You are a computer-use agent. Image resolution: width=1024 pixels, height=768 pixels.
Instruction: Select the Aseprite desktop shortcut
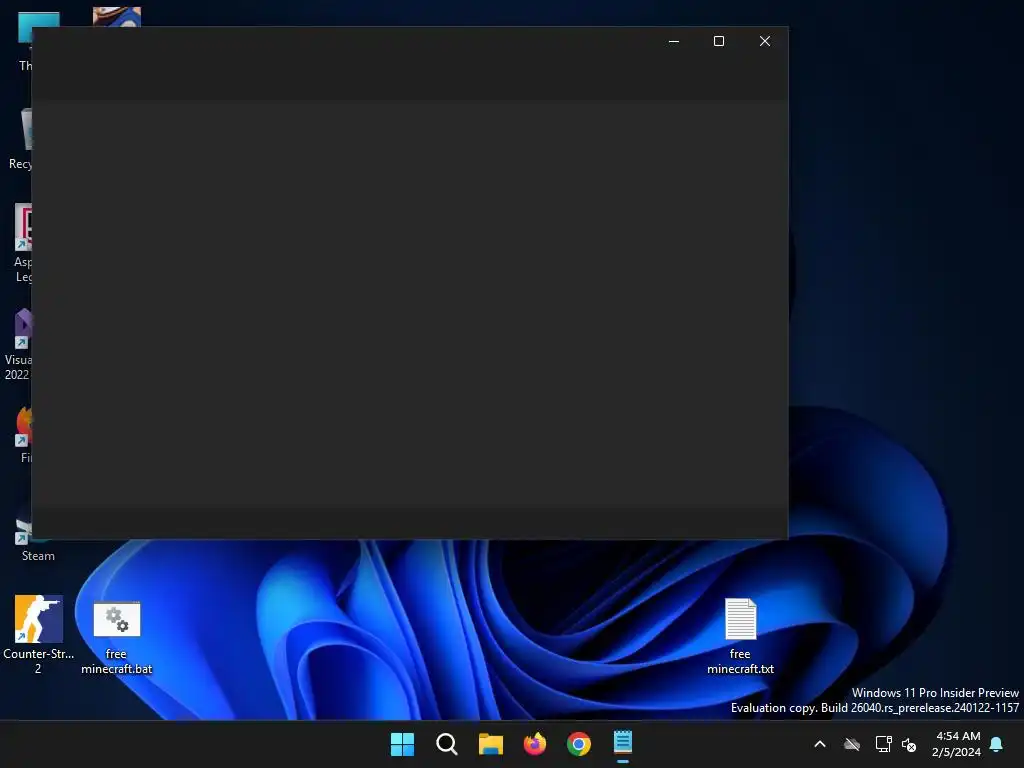(x=23, y=243)
